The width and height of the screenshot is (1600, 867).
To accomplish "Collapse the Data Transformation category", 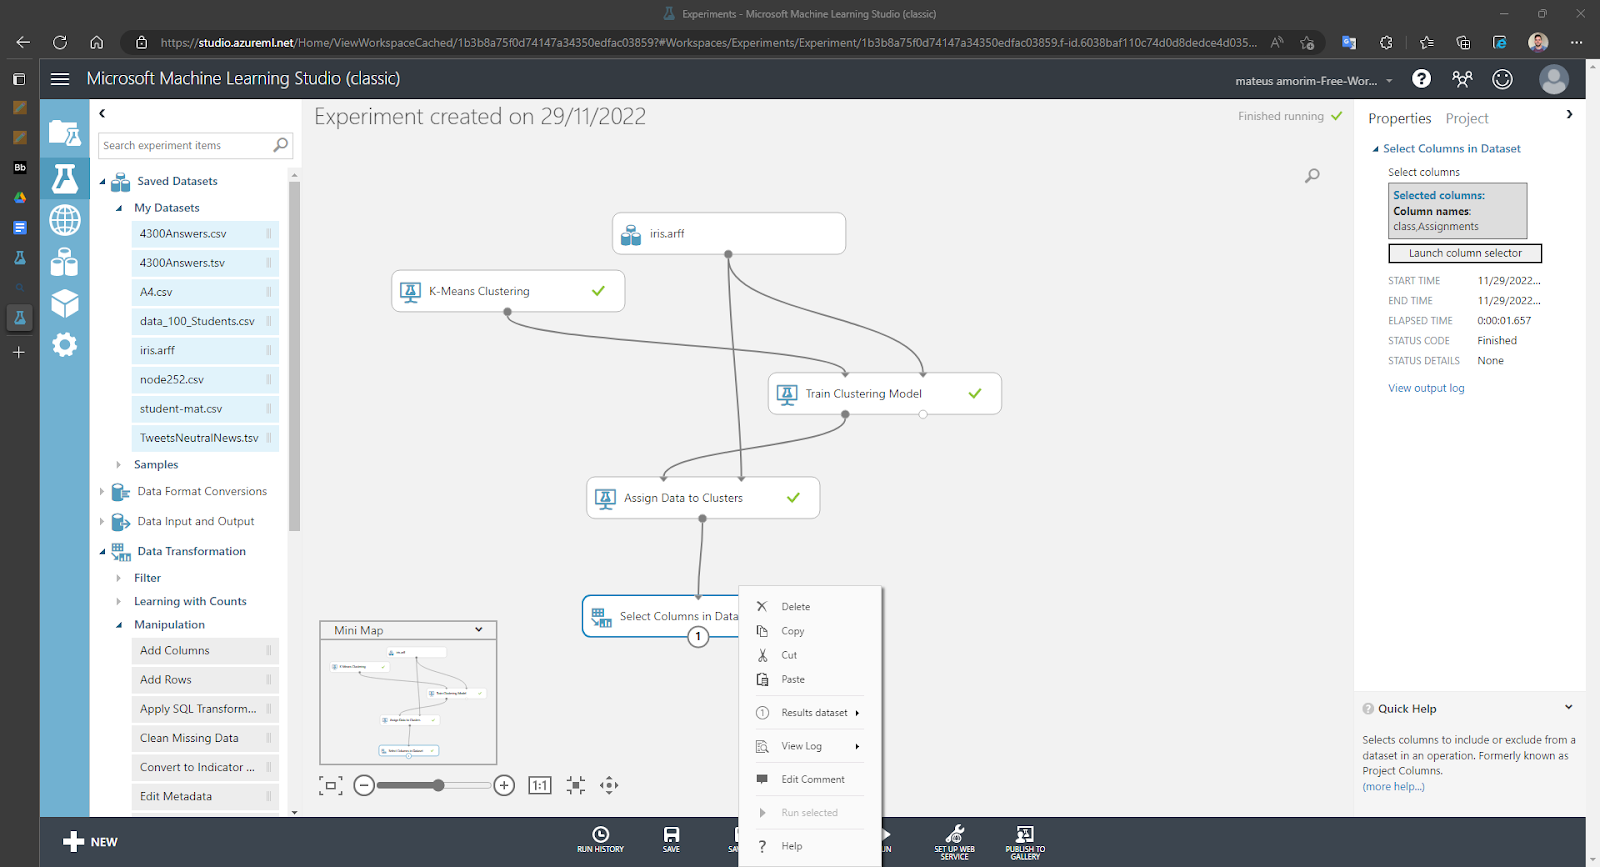I will point(102,552).
